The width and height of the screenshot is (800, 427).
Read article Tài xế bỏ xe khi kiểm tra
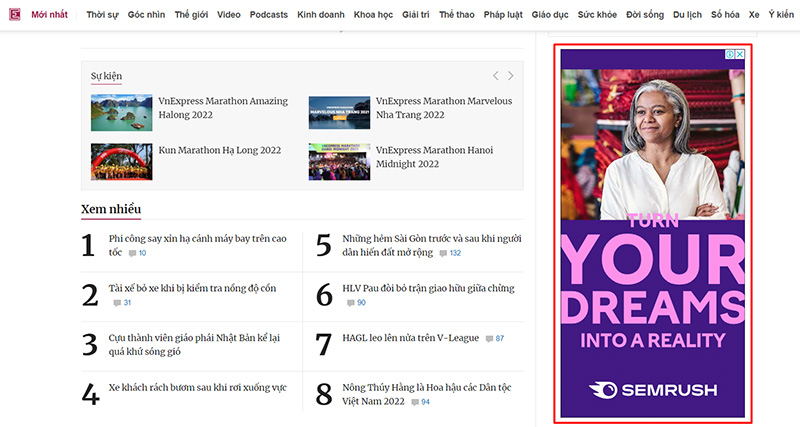pos(192,288)
